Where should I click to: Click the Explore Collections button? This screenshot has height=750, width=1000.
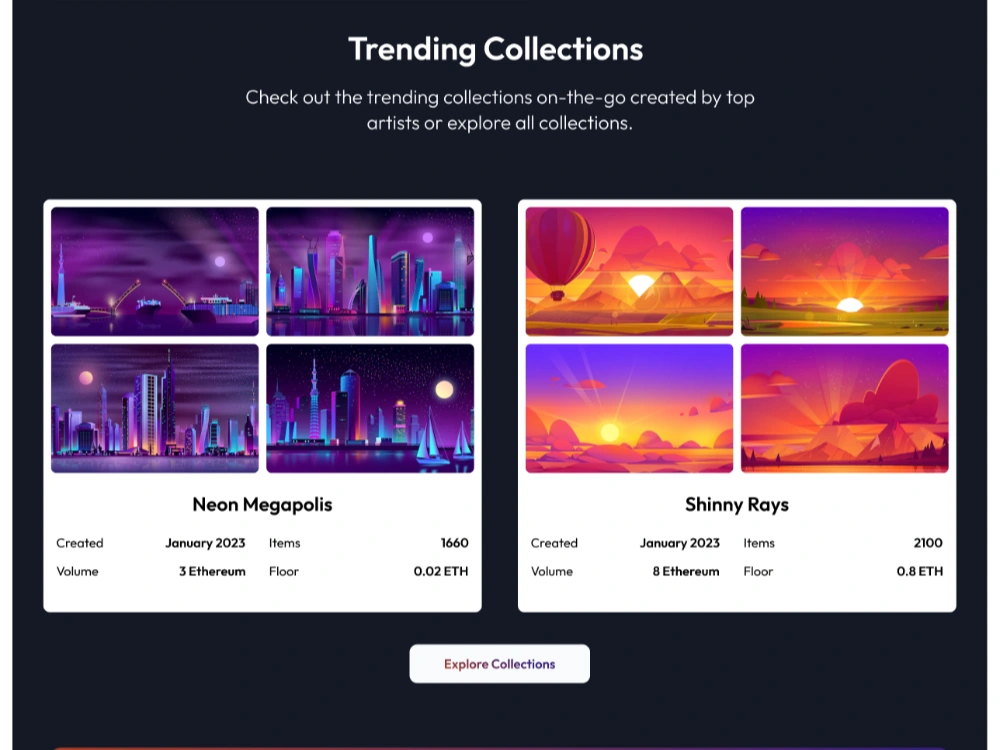[499, 664]
